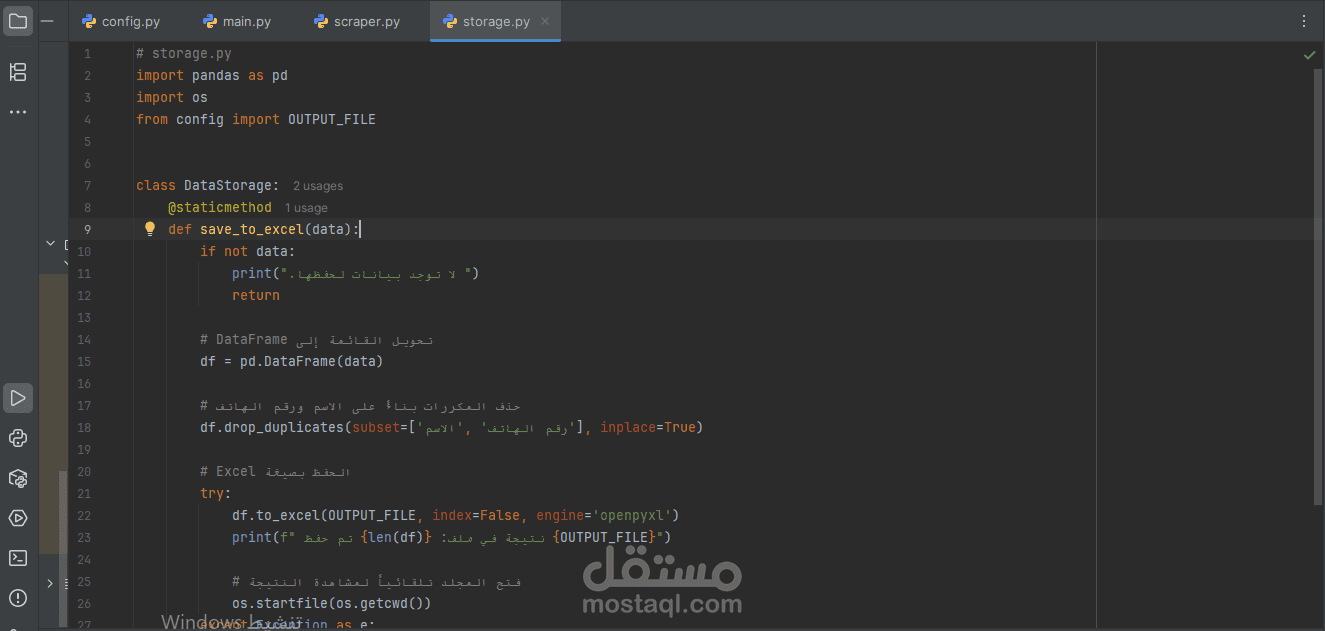This screenshot has height=631, width=1325.
Task: Click the '# DataFrame' comment on line 14
Action: (244, 339)
